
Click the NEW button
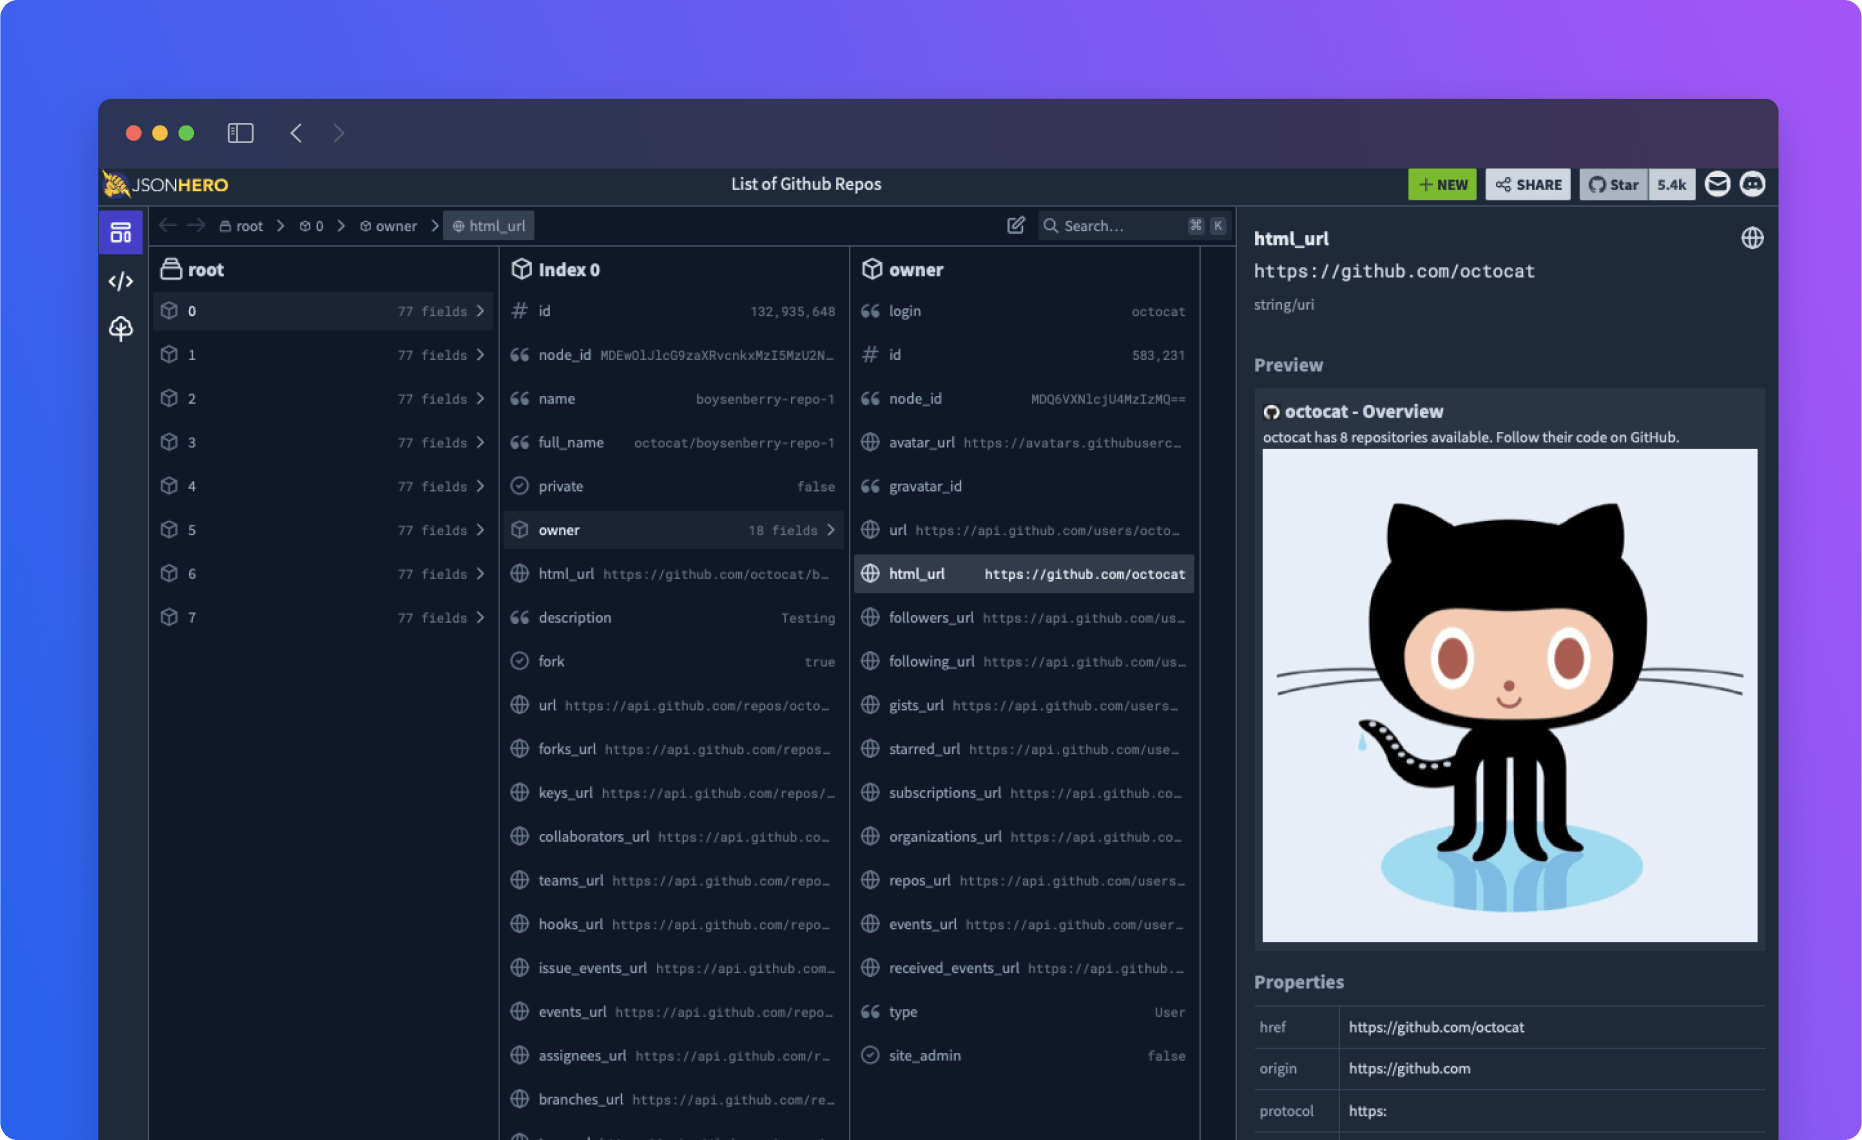(1442, 185)
